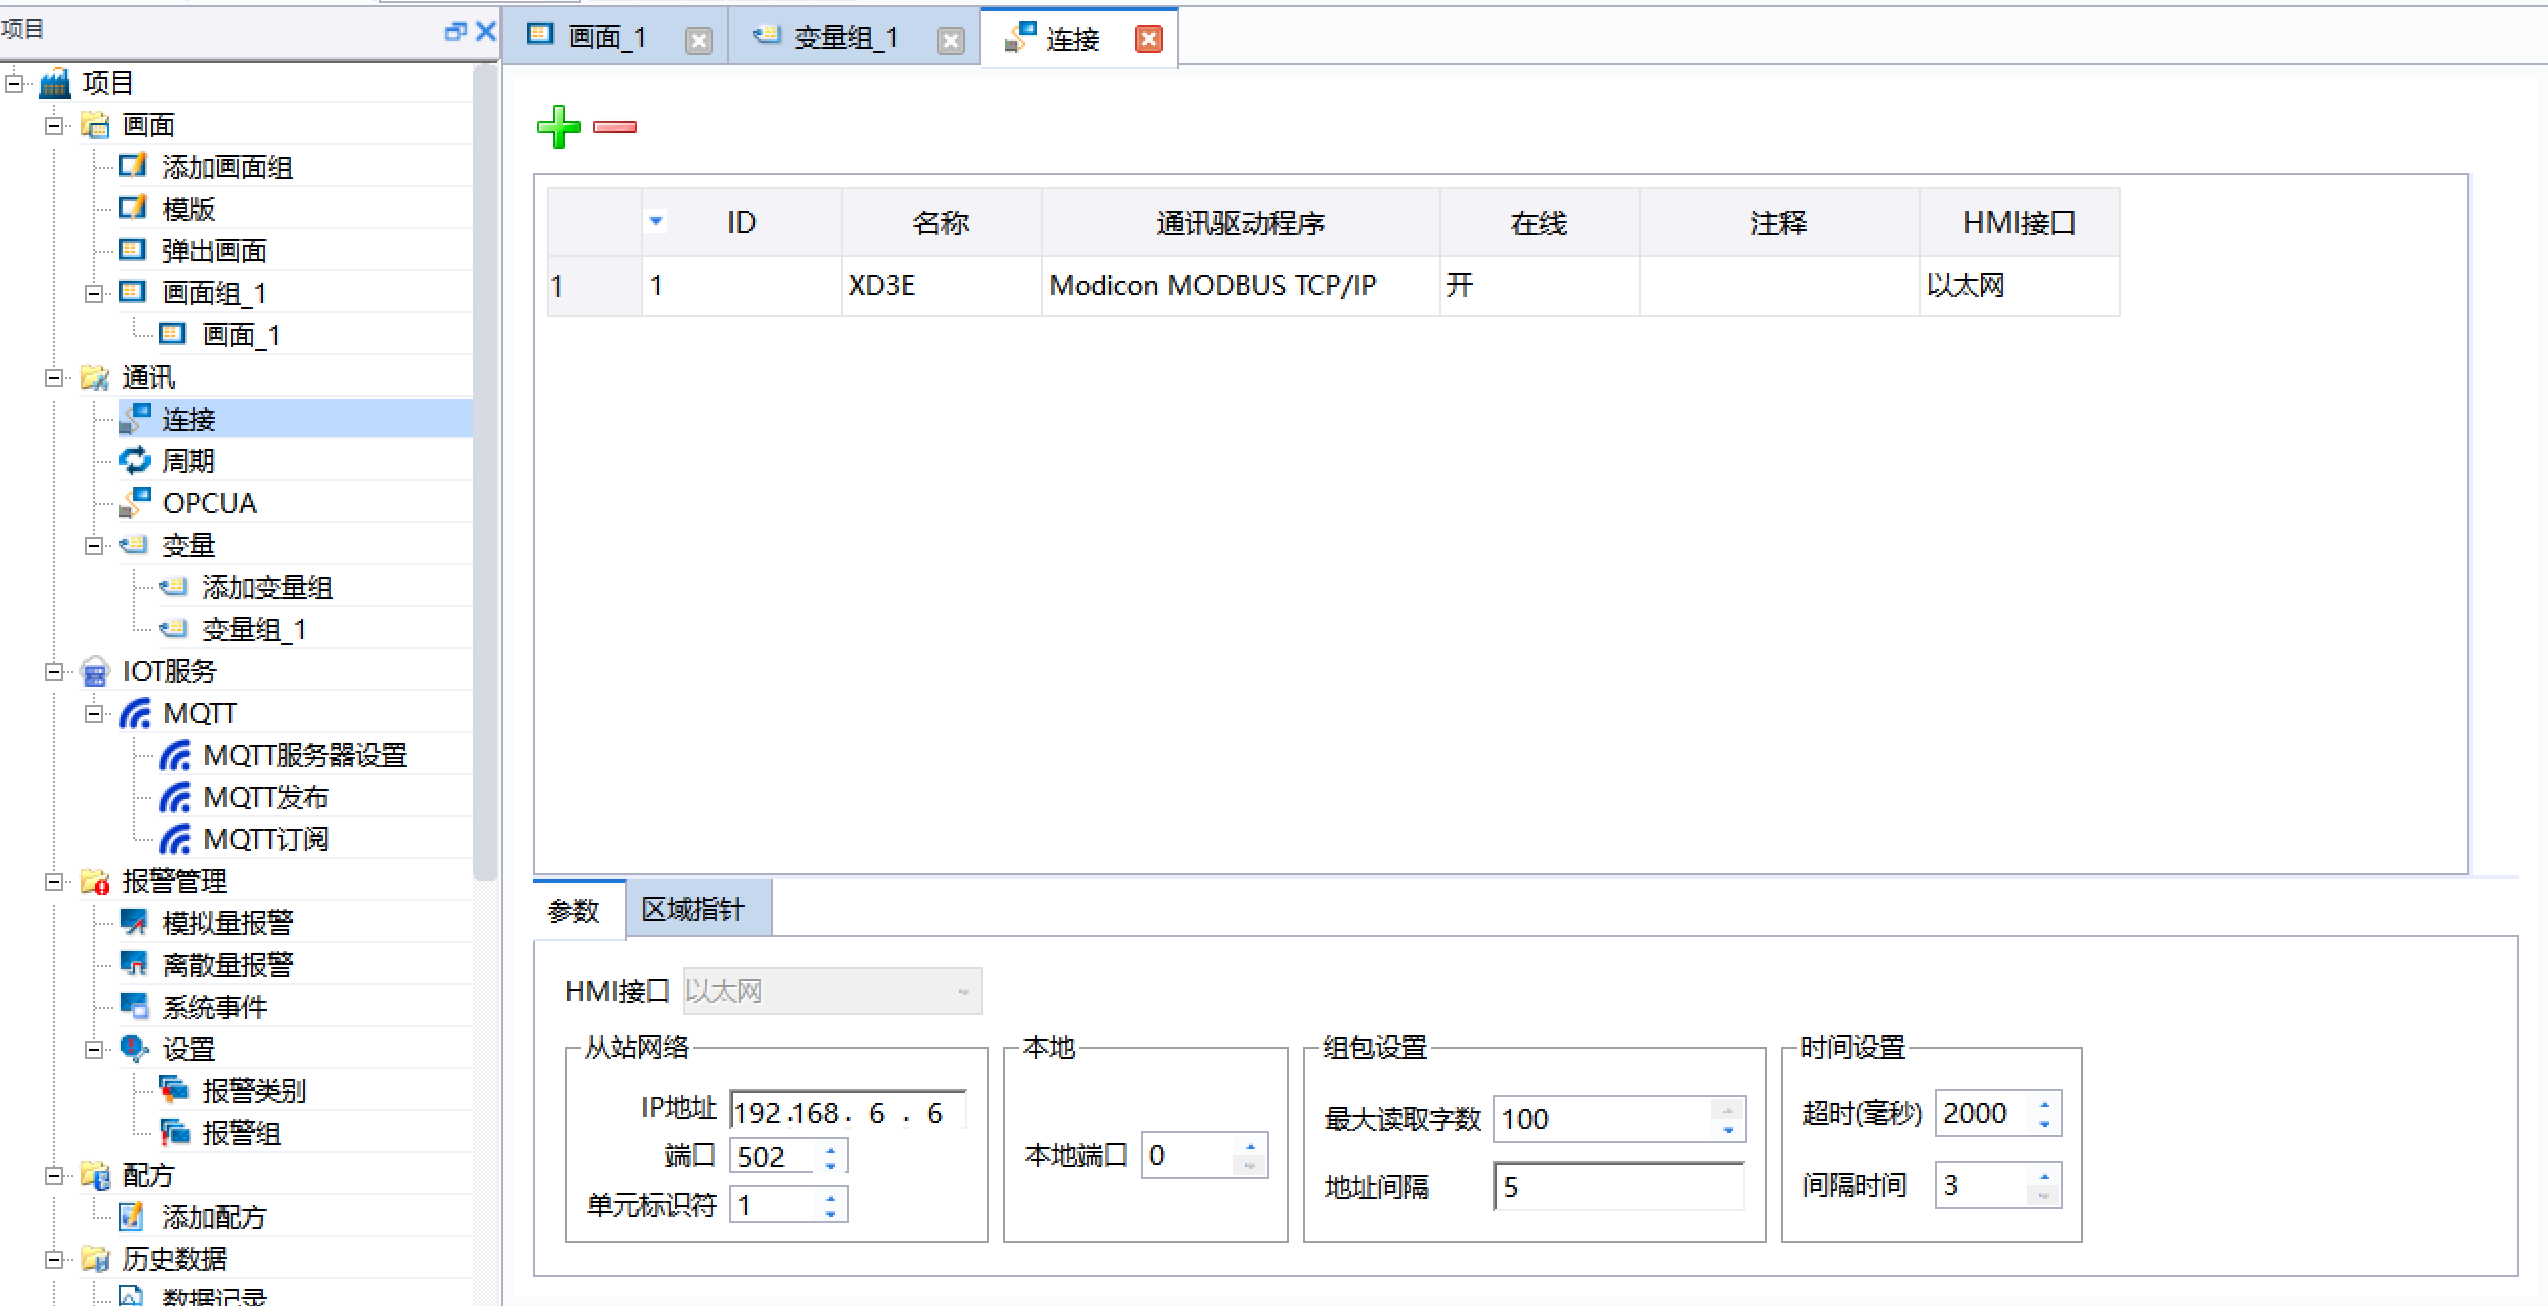
Task: Click the 模版 icon in tree
Action: pos(133,208)
